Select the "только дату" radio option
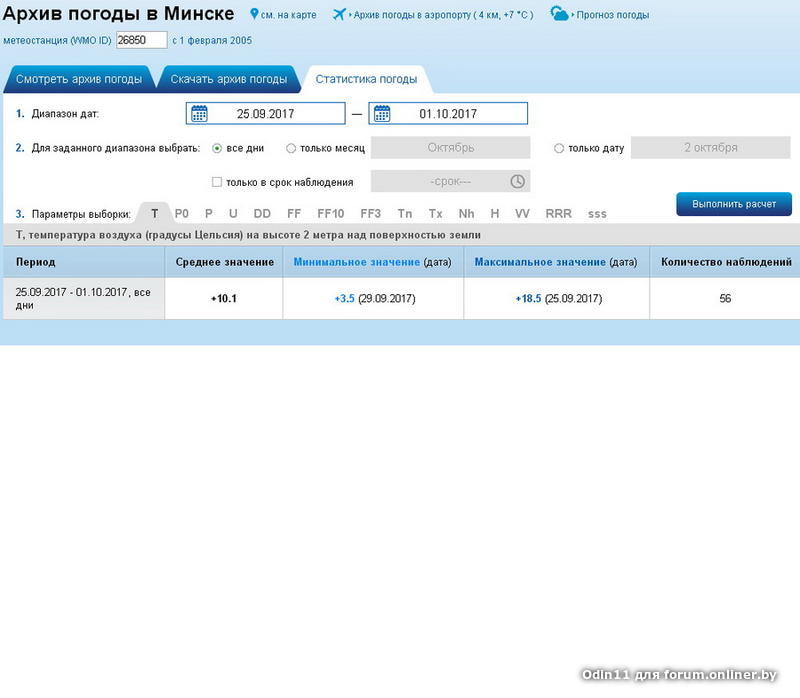 tap(559, 148)
